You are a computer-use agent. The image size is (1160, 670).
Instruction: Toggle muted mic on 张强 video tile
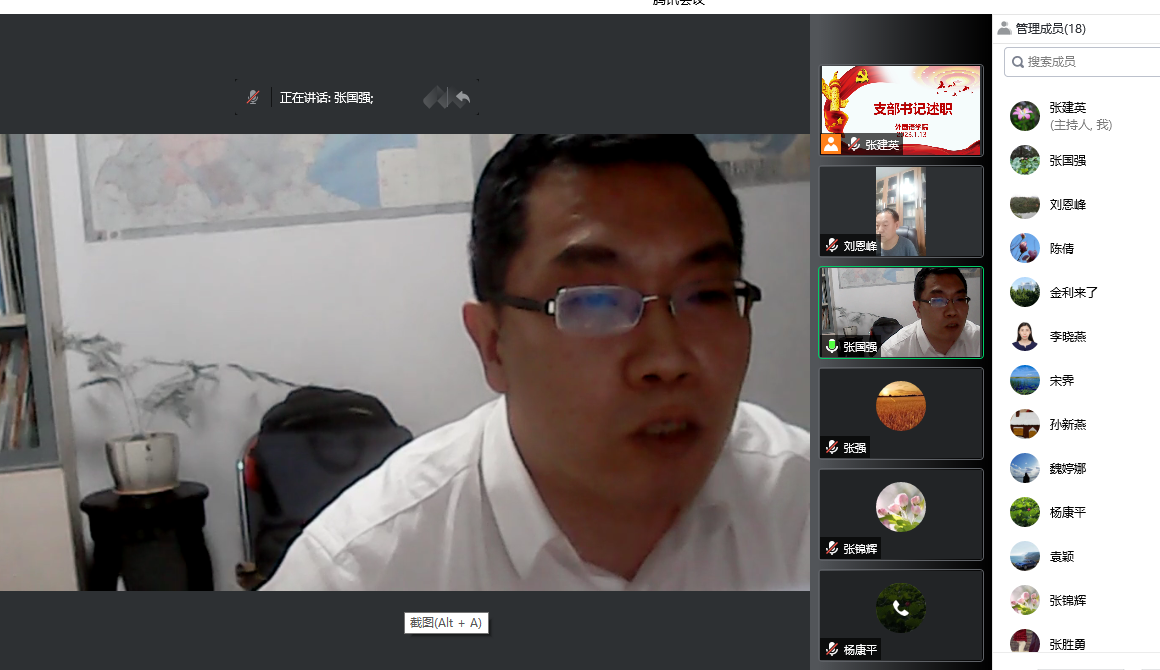[832, 447]
